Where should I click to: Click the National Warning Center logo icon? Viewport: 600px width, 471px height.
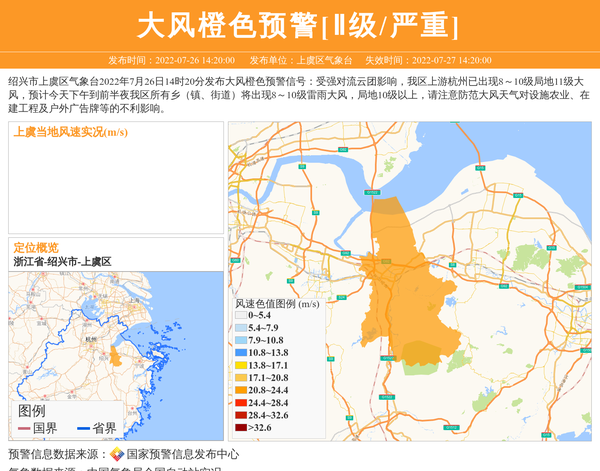pyautogui.click(x=117, y=455)
